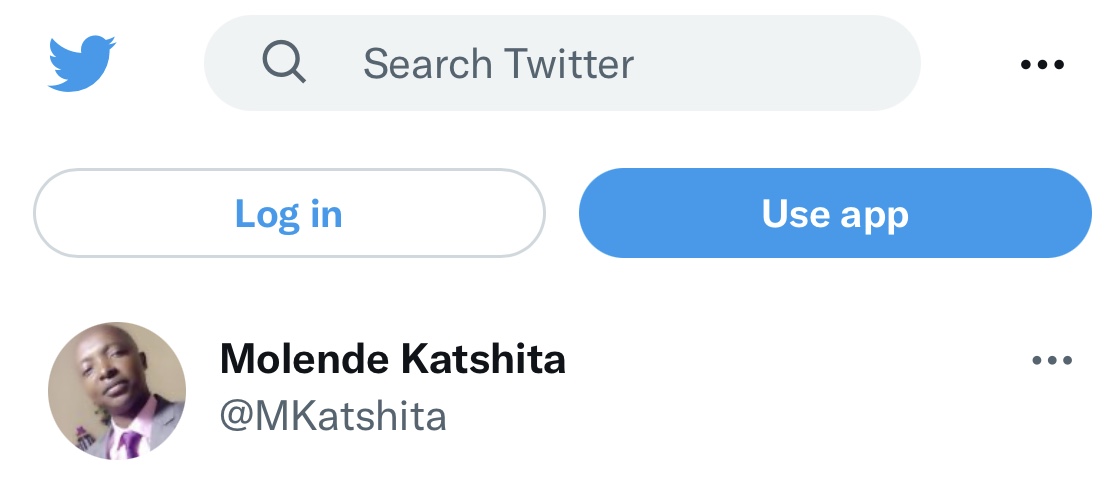Select Use app to open Twitter app
The width and height of the screenshot is (1113, 489).
[835, 213]
